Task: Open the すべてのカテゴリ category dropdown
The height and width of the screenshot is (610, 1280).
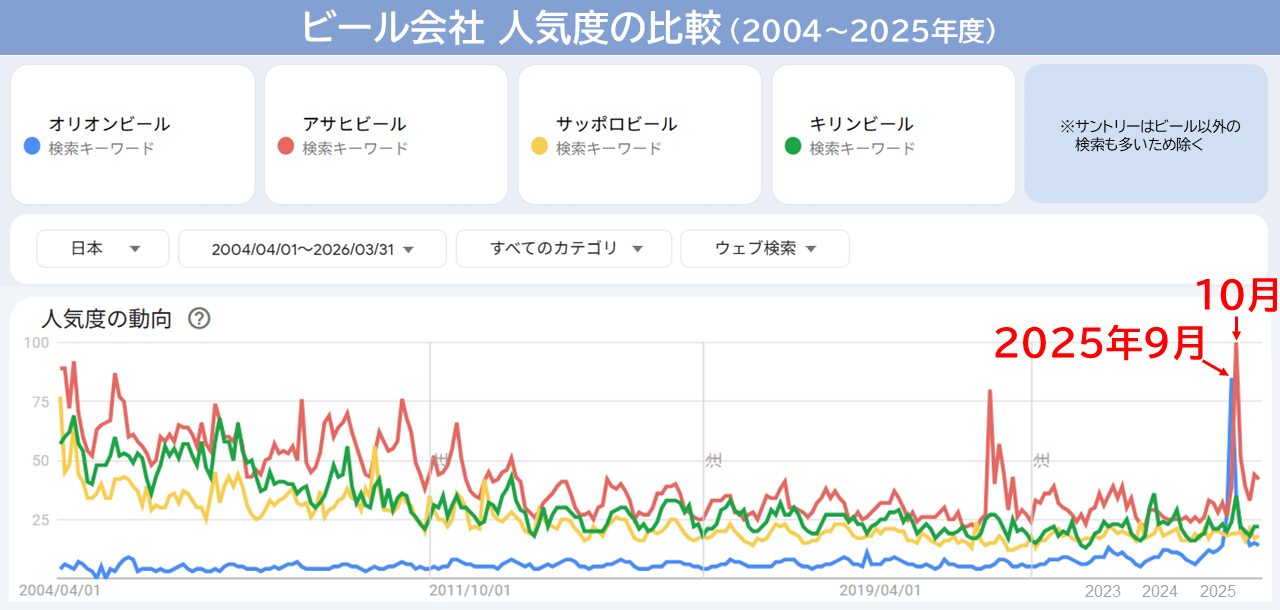Action: coord(564,249)
